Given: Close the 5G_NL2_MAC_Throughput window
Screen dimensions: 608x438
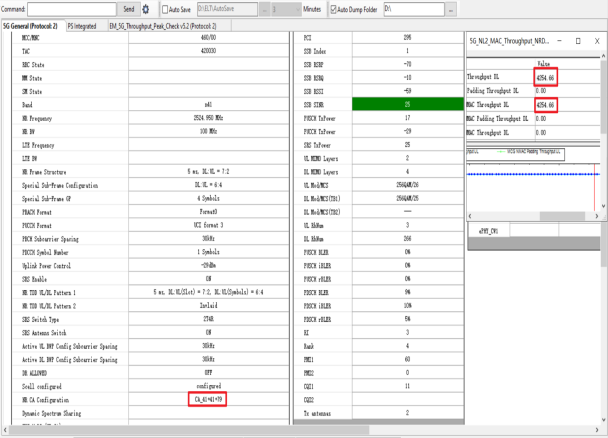Looking at the screenshot, I should pos(597,42).
